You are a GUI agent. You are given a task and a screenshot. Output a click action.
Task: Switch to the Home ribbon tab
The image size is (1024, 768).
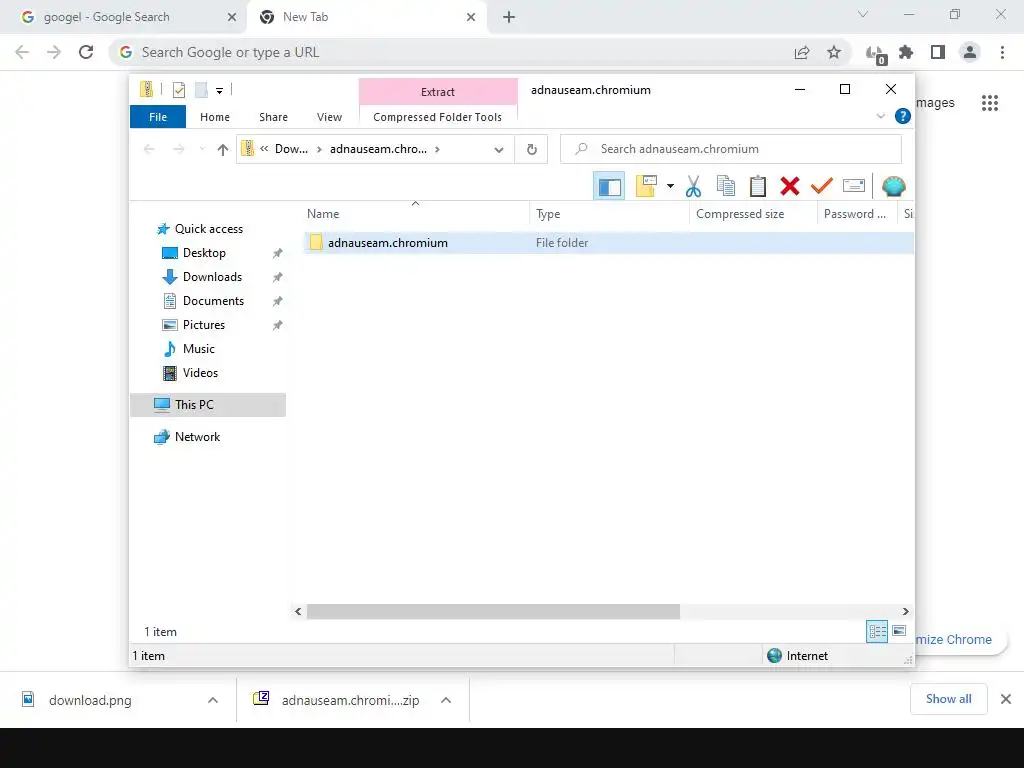(215, 117)
